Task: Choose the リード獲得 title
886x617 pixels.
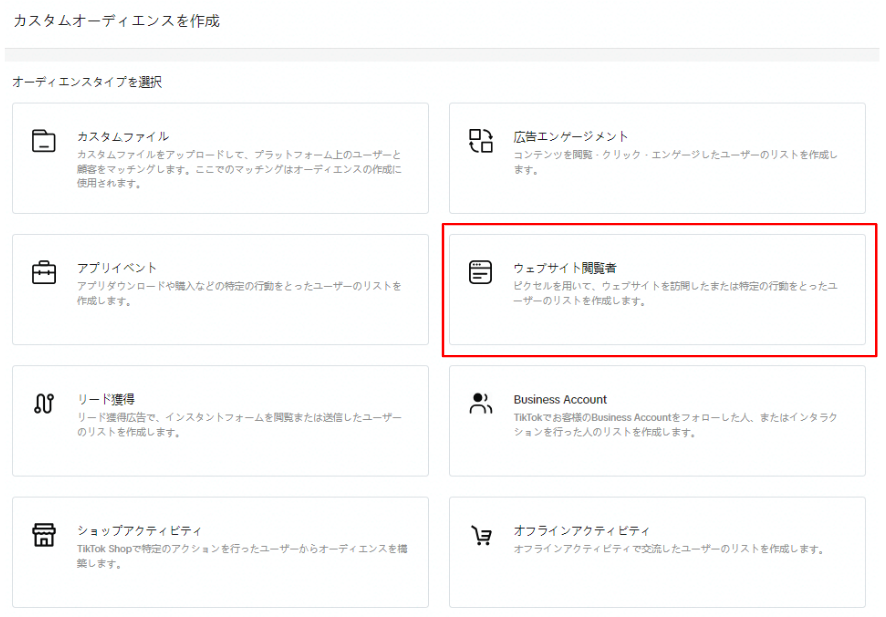Action: (106, 399)
